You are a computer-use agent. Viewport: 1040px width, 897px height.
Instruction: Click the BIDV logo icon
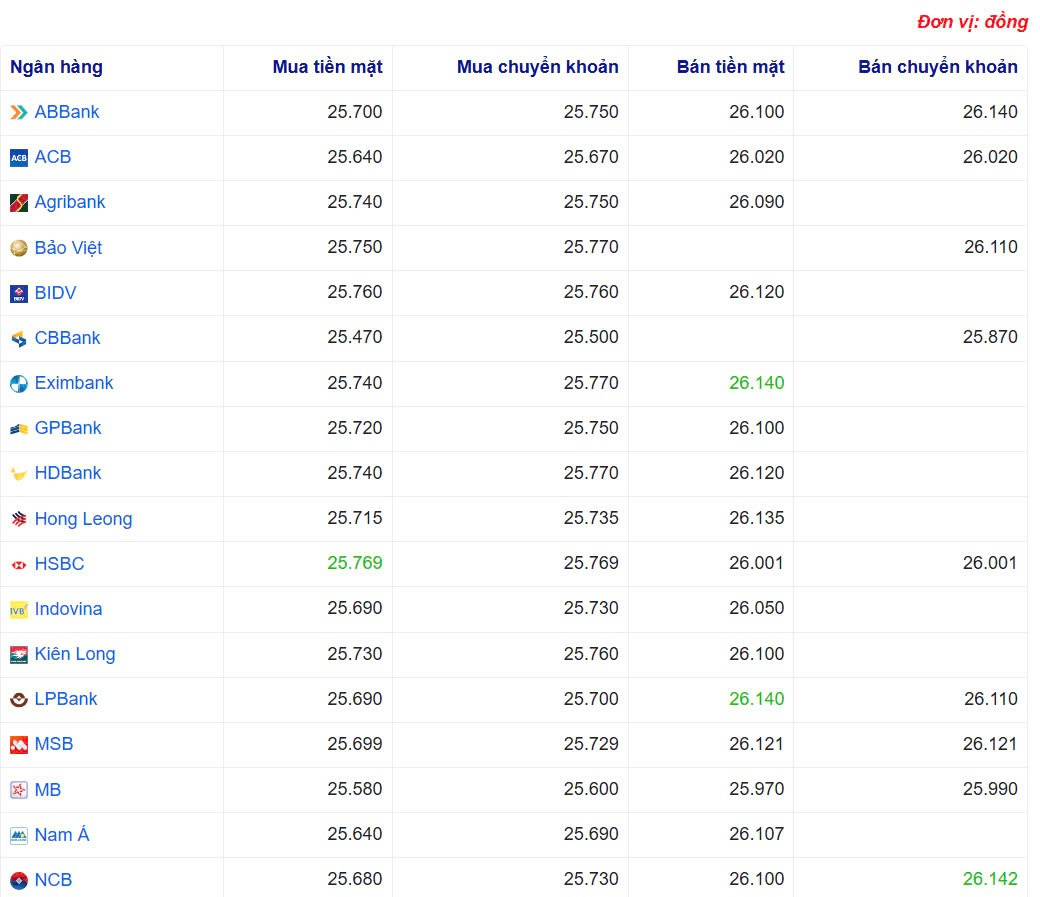click(x=17, y=292)
